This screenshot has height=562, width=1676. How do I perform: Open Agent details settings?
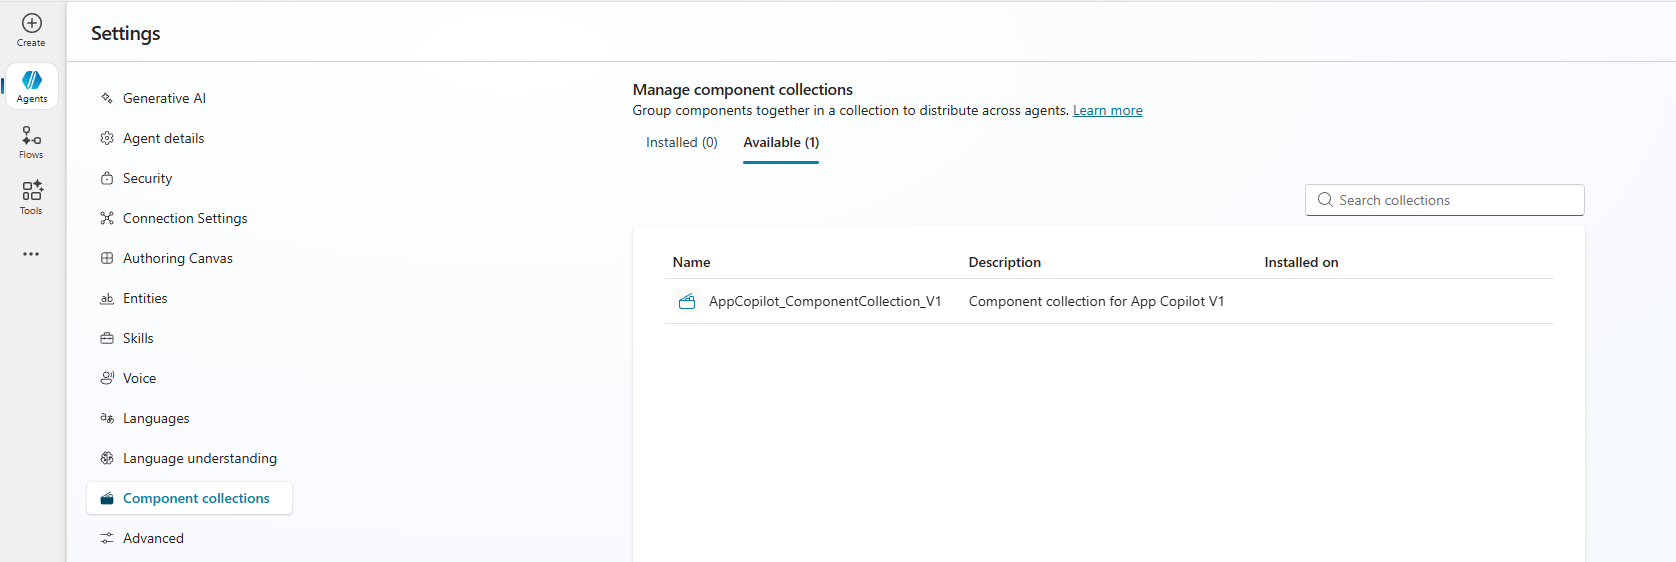coord(163,138)
